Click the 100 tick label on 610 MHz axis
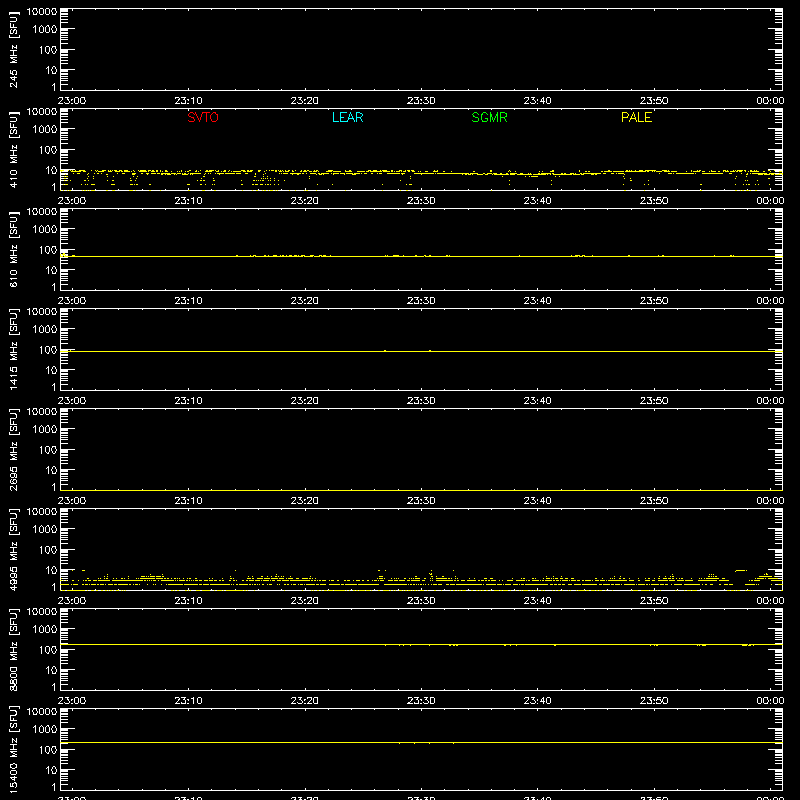 click(48, 250)
